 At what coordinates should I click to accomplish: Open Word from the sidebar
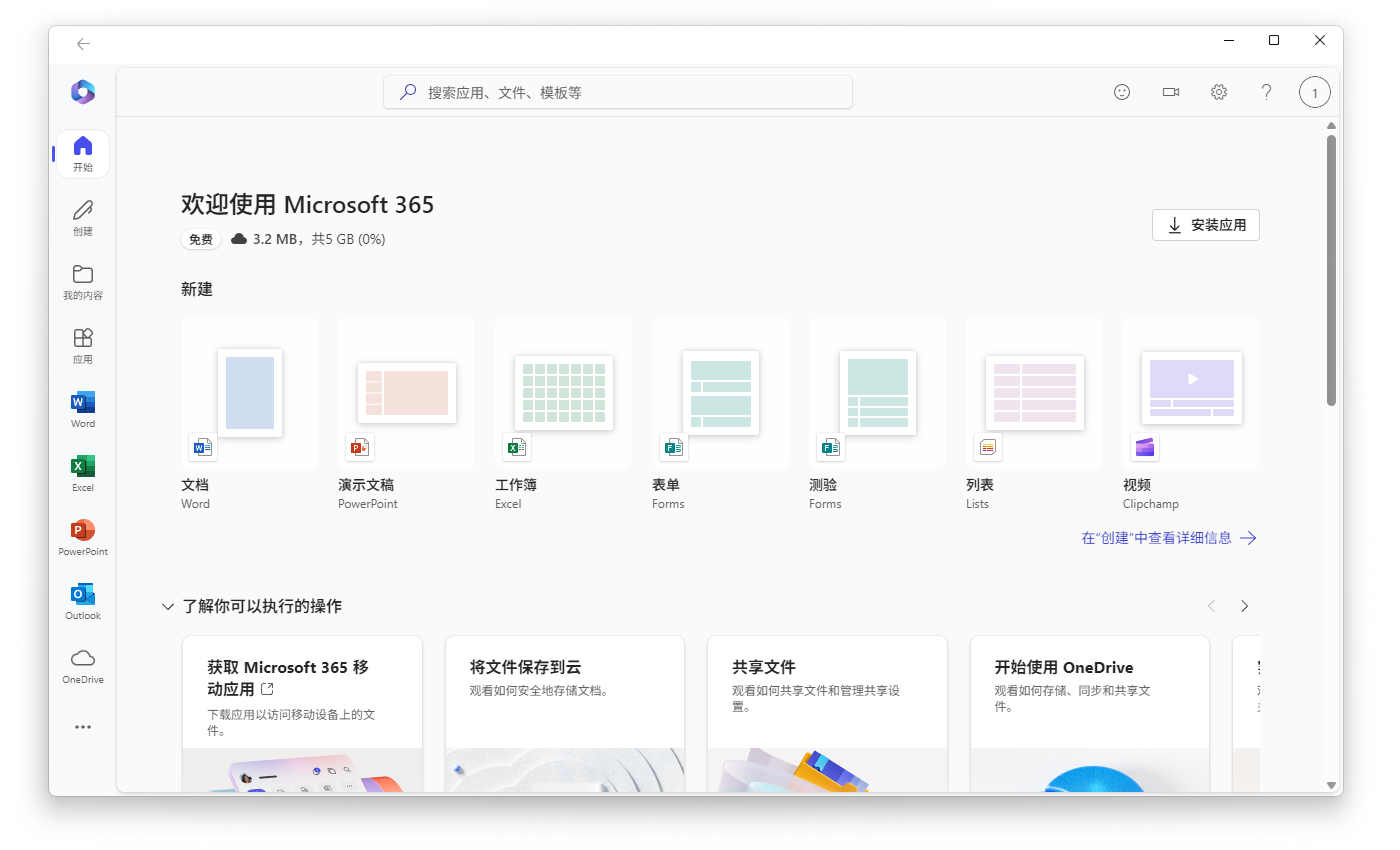click(x=82, y=408)
